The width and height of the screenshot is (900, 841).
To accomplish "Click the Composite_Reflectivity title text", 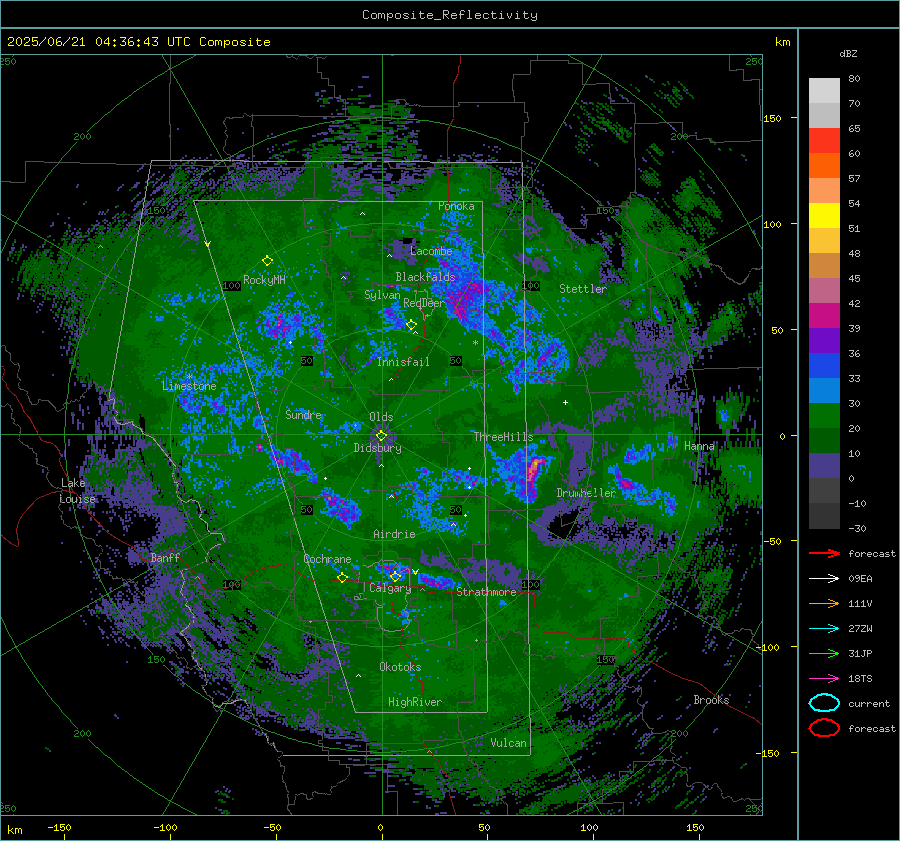I will (x=450, y=15).
